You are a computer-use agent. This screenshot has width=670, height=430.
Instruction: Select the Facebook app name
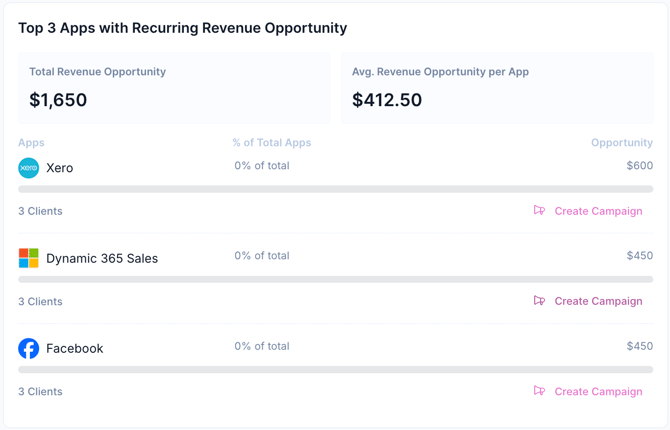pyautogui.click(x=75, y=348)
